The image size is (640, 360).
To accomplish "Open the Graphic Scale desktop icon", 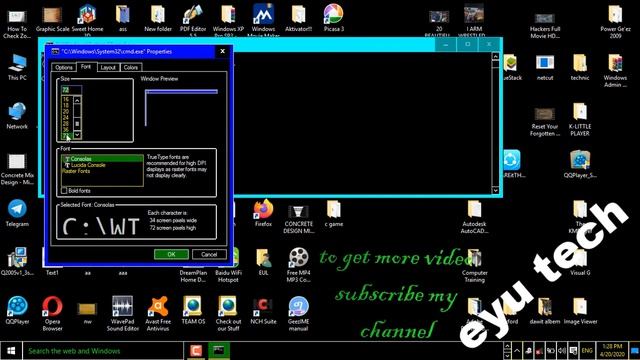I will [x=52, y=18].
